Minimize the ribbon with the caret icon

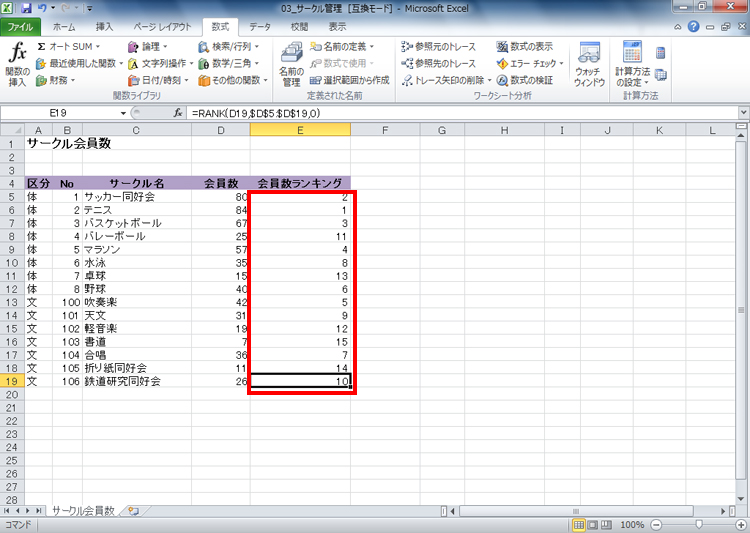678,27
